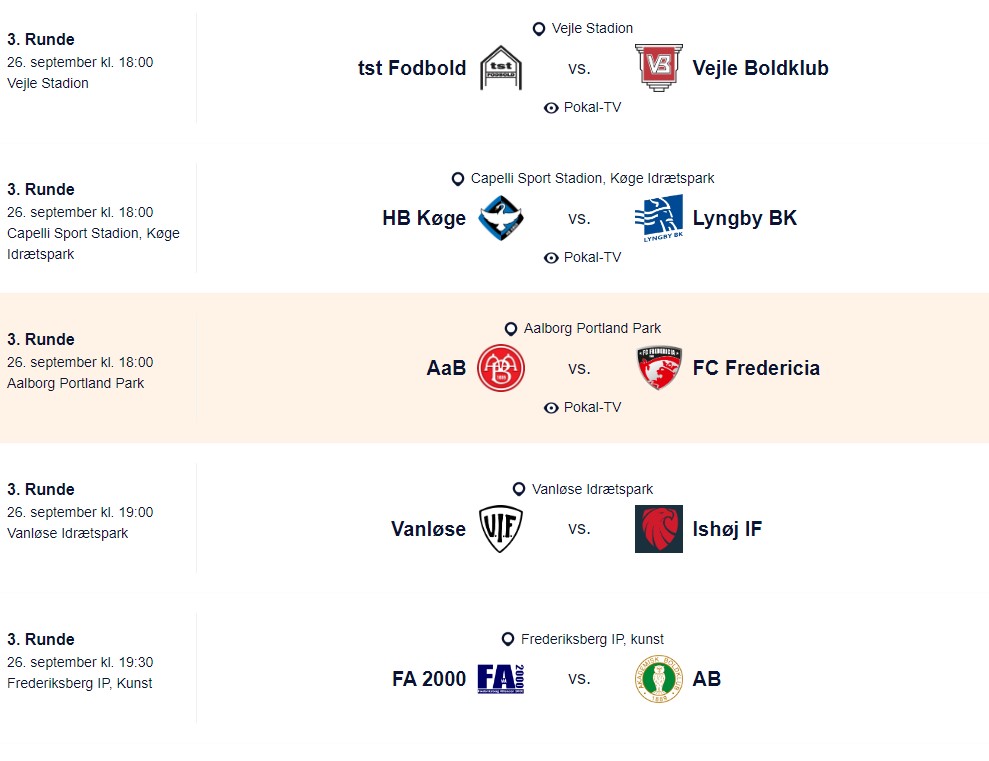Open the Vejle Boldklub team name
Screen dimensions: 989x761
pos(761,68)
